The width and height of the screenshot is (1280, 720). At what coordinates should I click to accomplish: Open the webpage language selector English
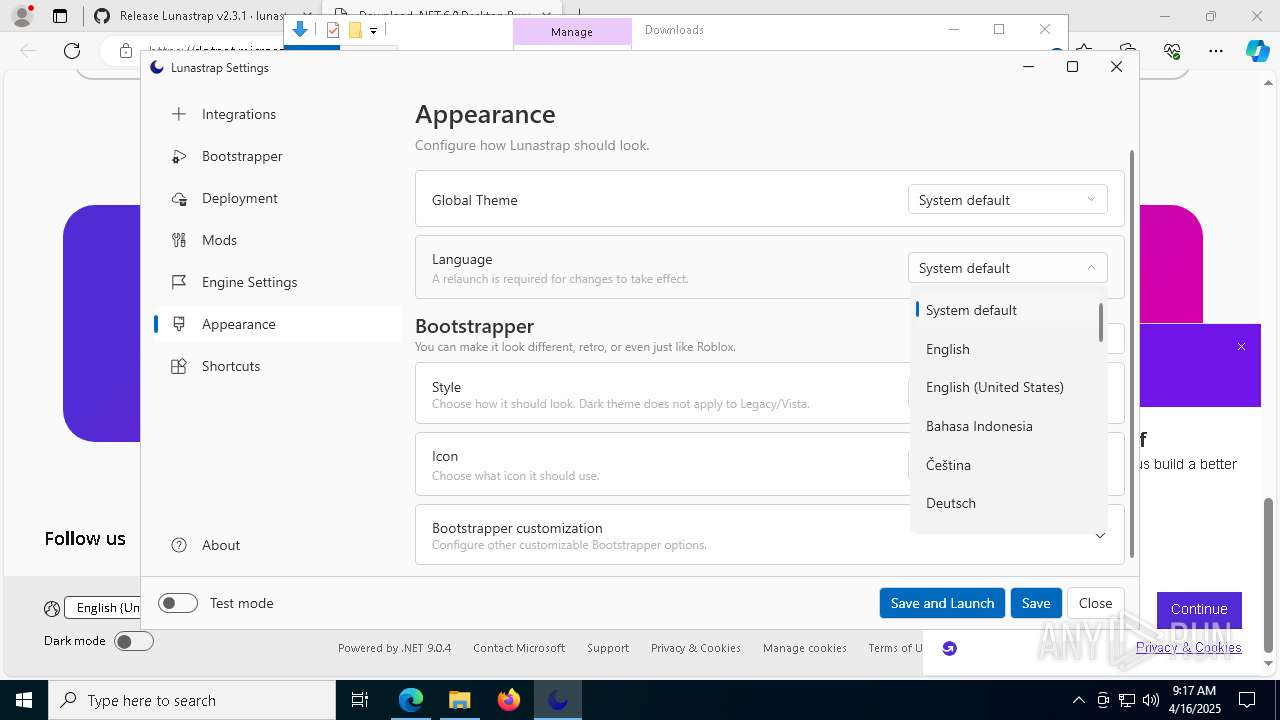pos(103,607)
